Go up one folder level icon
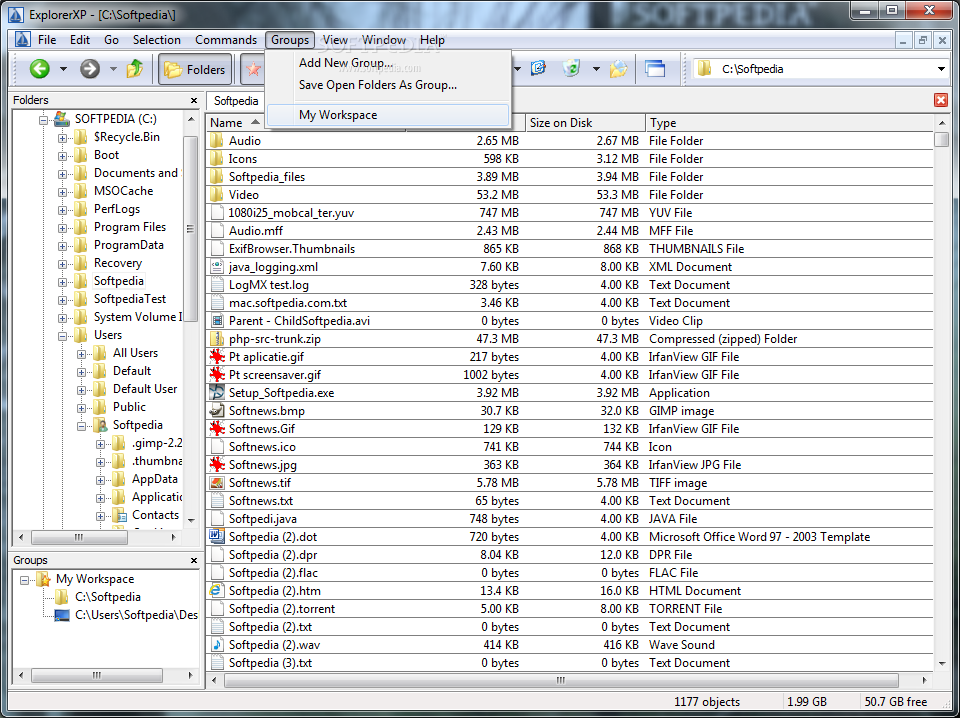Screen dimensions: 960x718 pos(135,69)
